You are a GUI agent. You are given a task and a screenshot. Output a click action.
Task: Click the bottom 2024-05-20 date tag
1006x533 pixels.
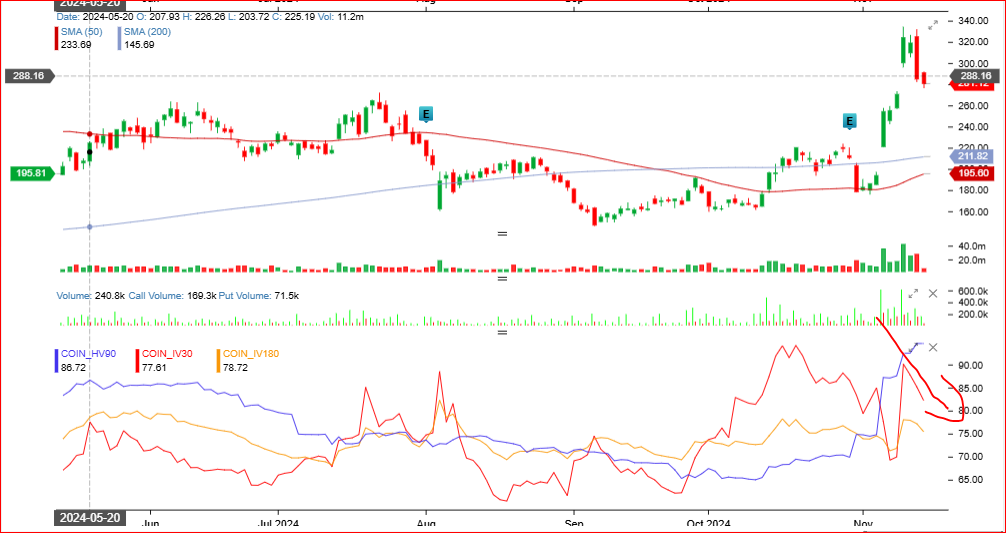coord(89,518)
